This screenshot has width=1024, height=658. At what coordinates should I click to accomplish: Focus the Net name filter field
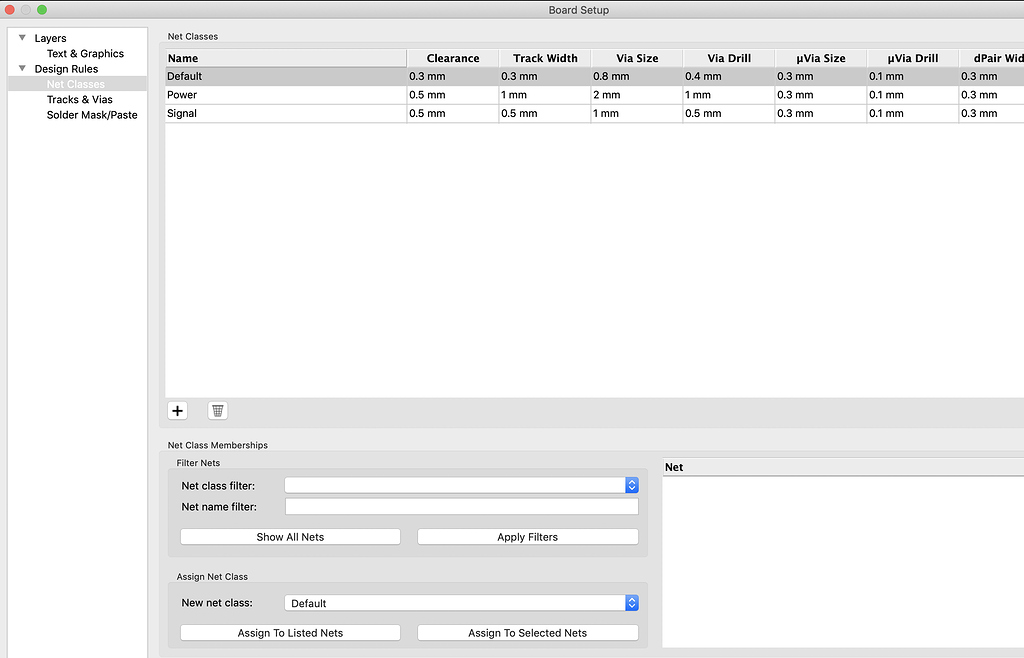(x=461, y=507)
